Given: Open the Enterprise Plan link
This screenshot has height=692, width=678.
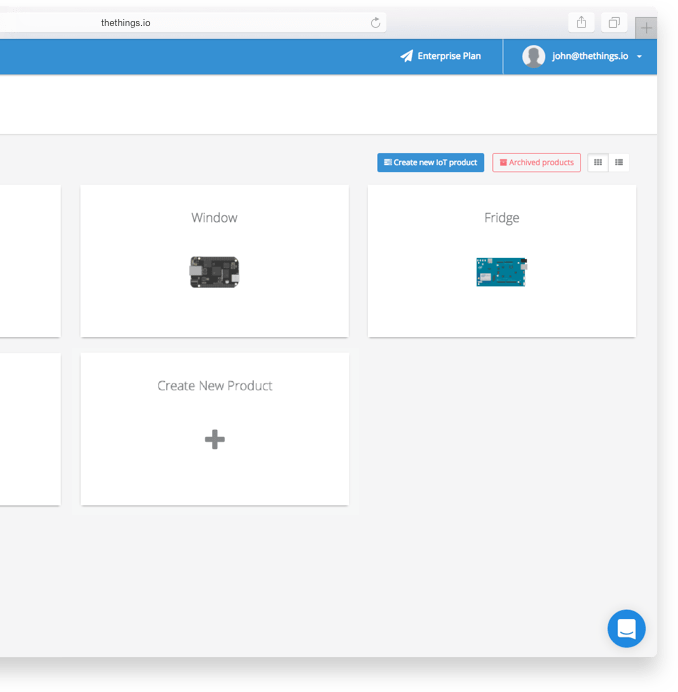Looking at the screenshot, I should coord(441,56).
